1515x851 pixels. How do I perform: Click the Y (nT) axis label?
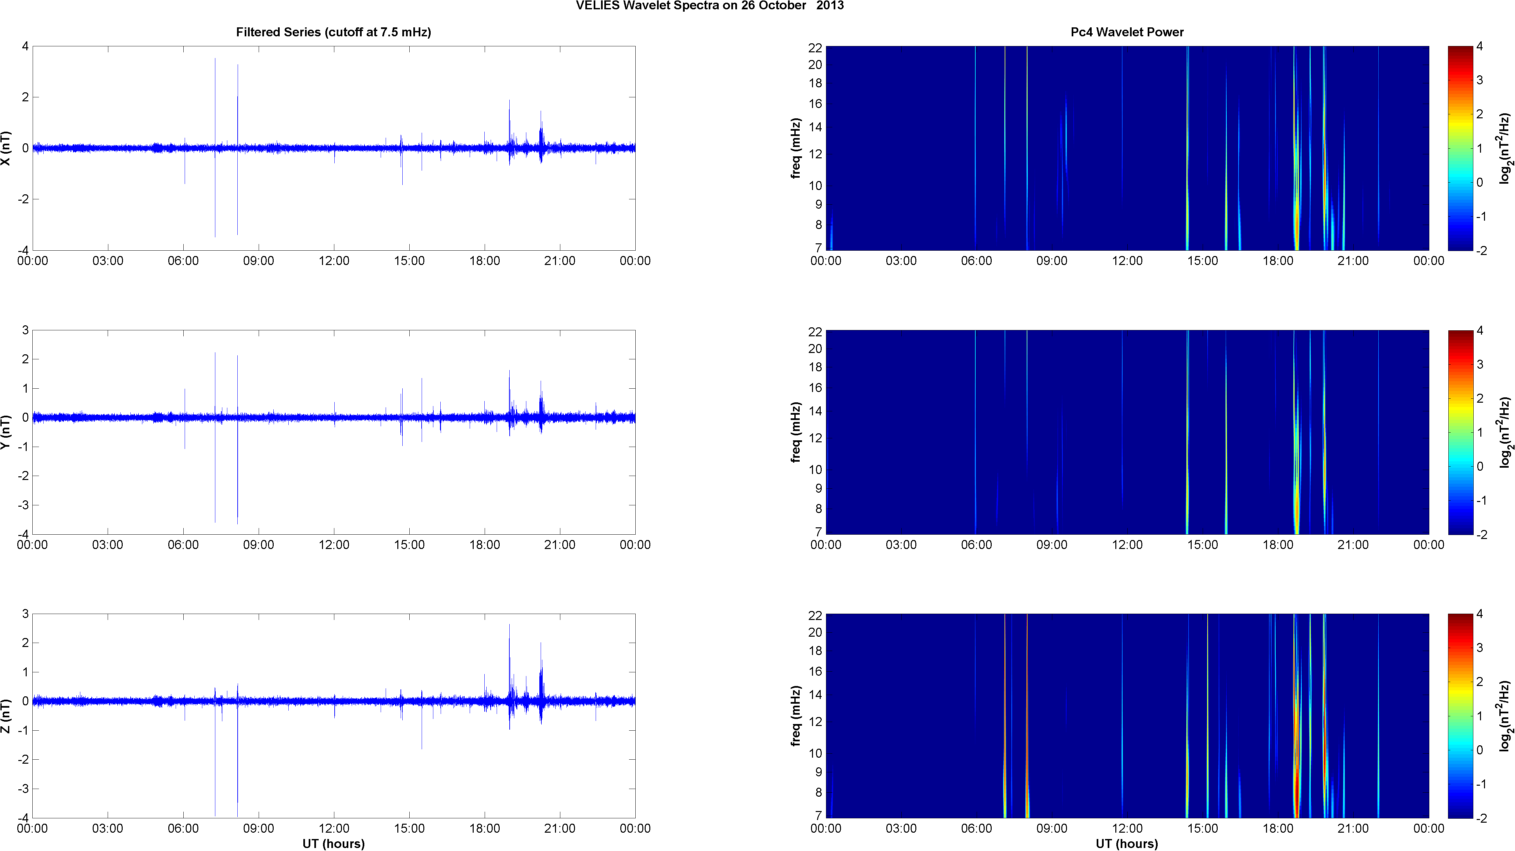pyautogui.click(x=7, y=432)
